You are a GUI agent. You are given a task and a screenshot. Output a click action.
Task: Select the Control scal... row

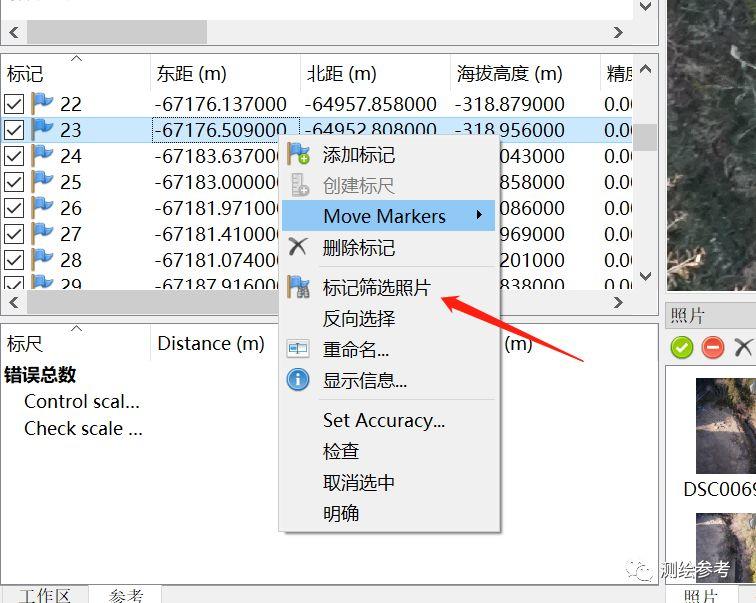(x=82, y=401)
